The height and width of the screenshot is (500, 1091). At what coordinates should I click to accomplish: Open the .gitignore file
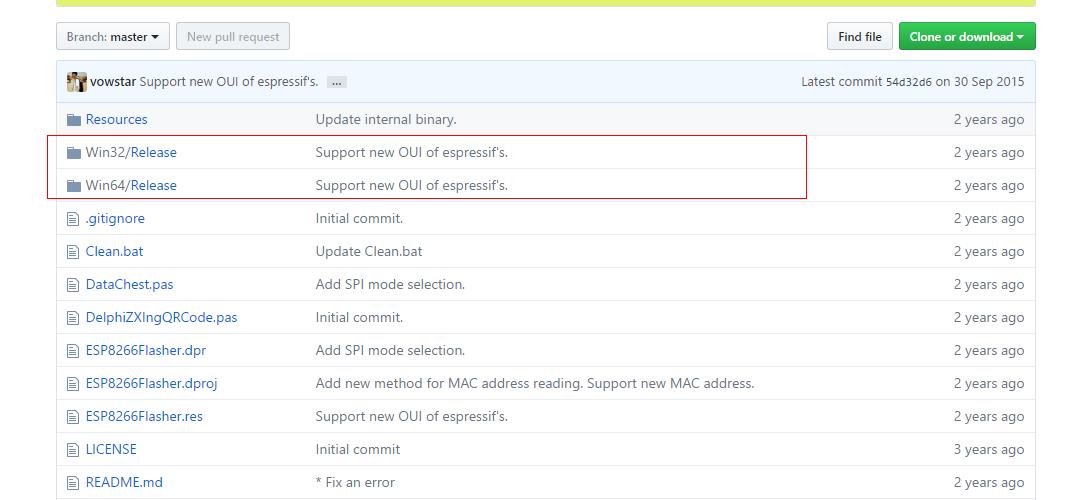(x=115, y=218)
